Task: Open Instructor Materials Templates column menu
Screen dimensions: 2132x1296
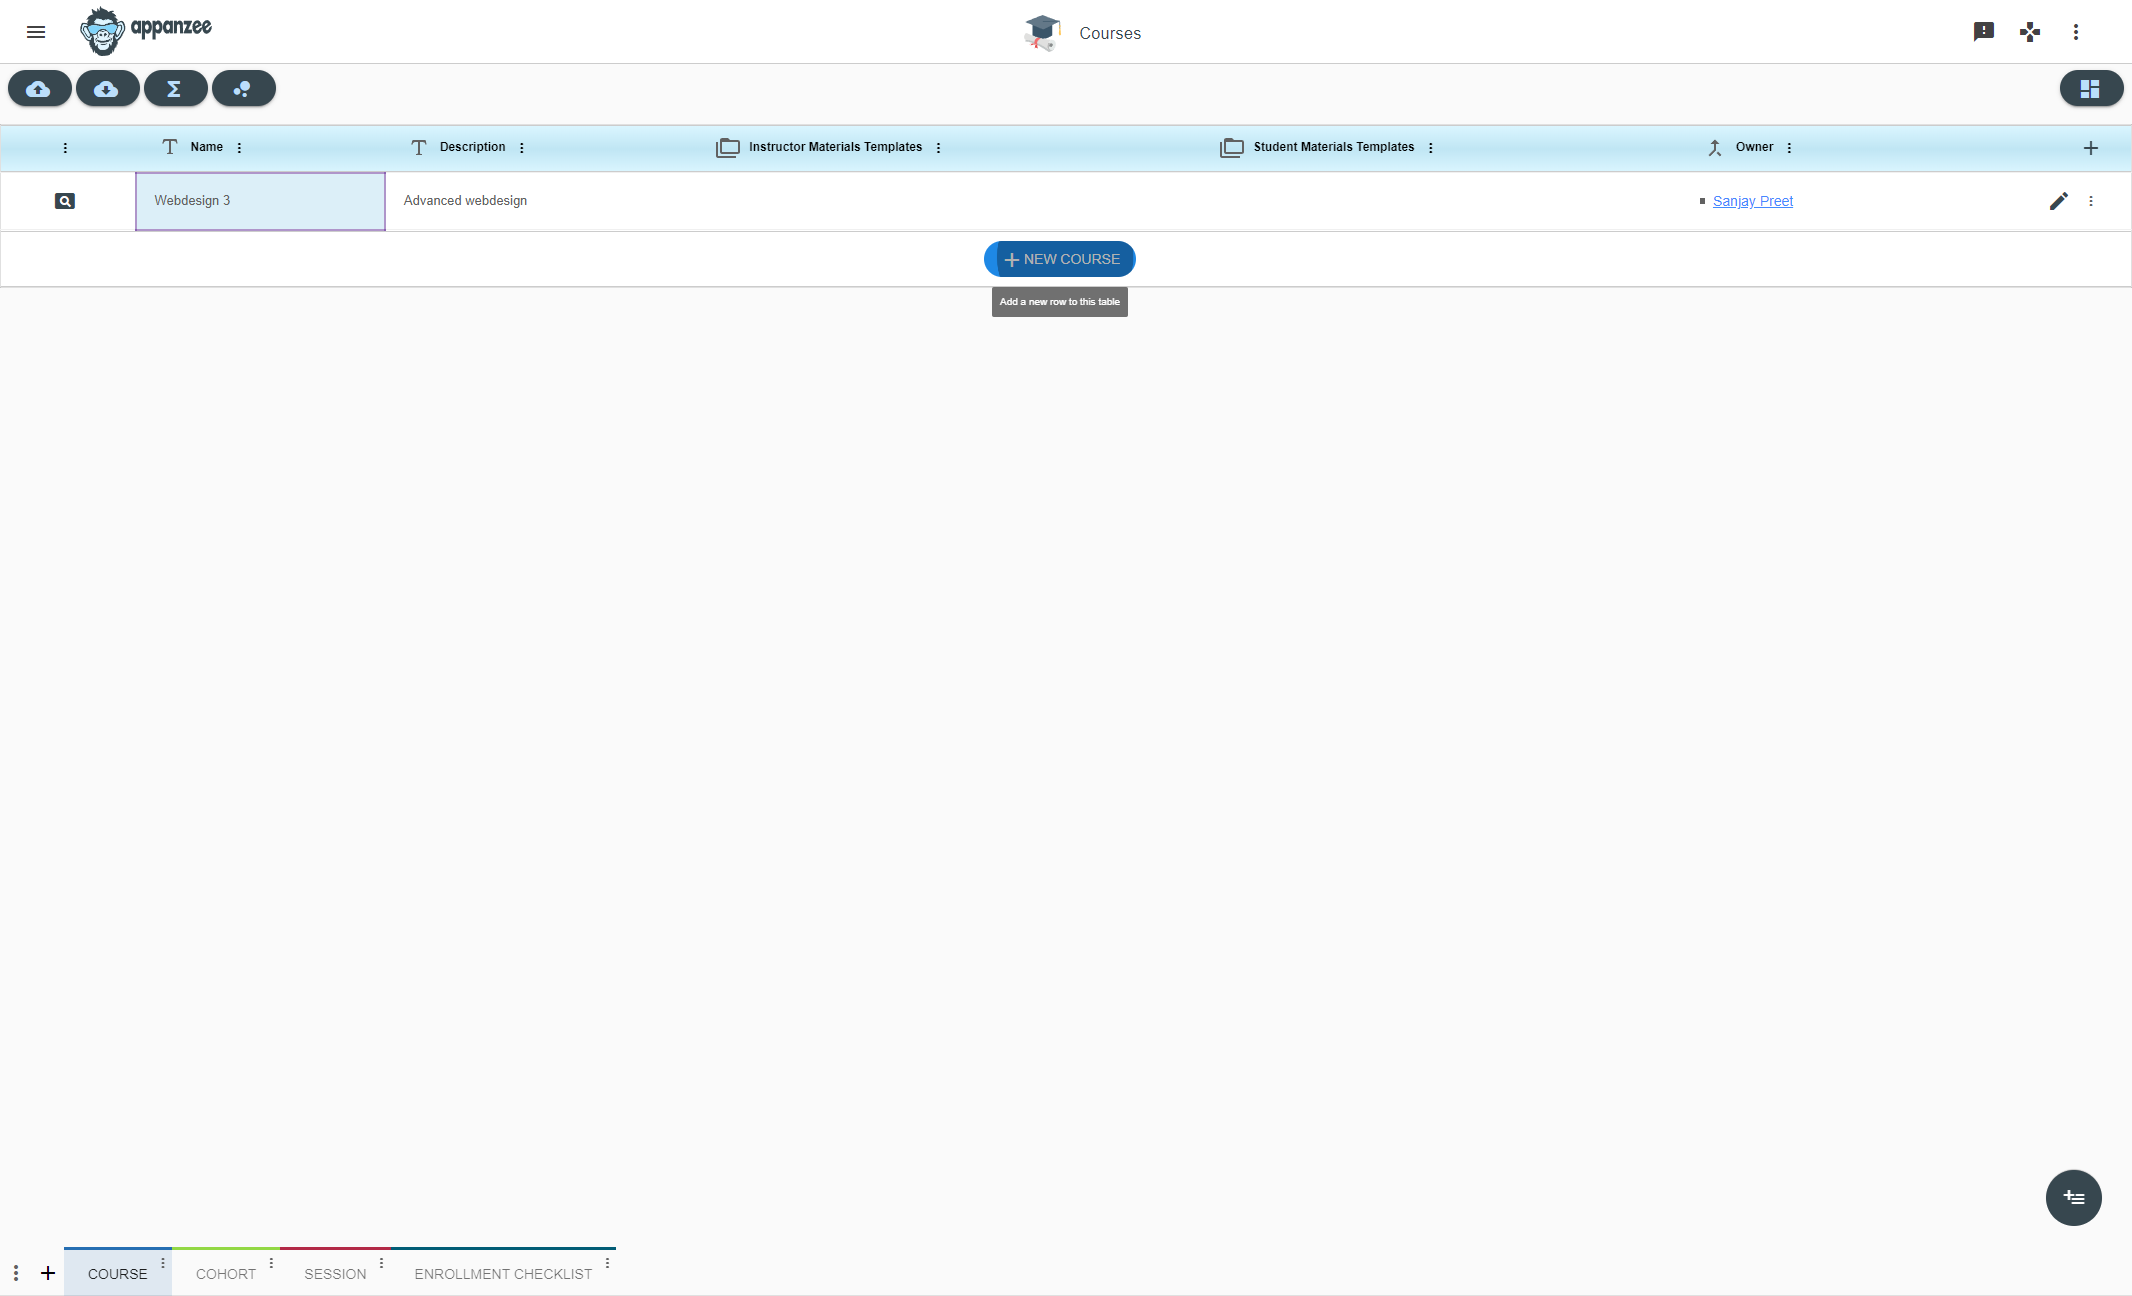Action: tap(939, 148)
